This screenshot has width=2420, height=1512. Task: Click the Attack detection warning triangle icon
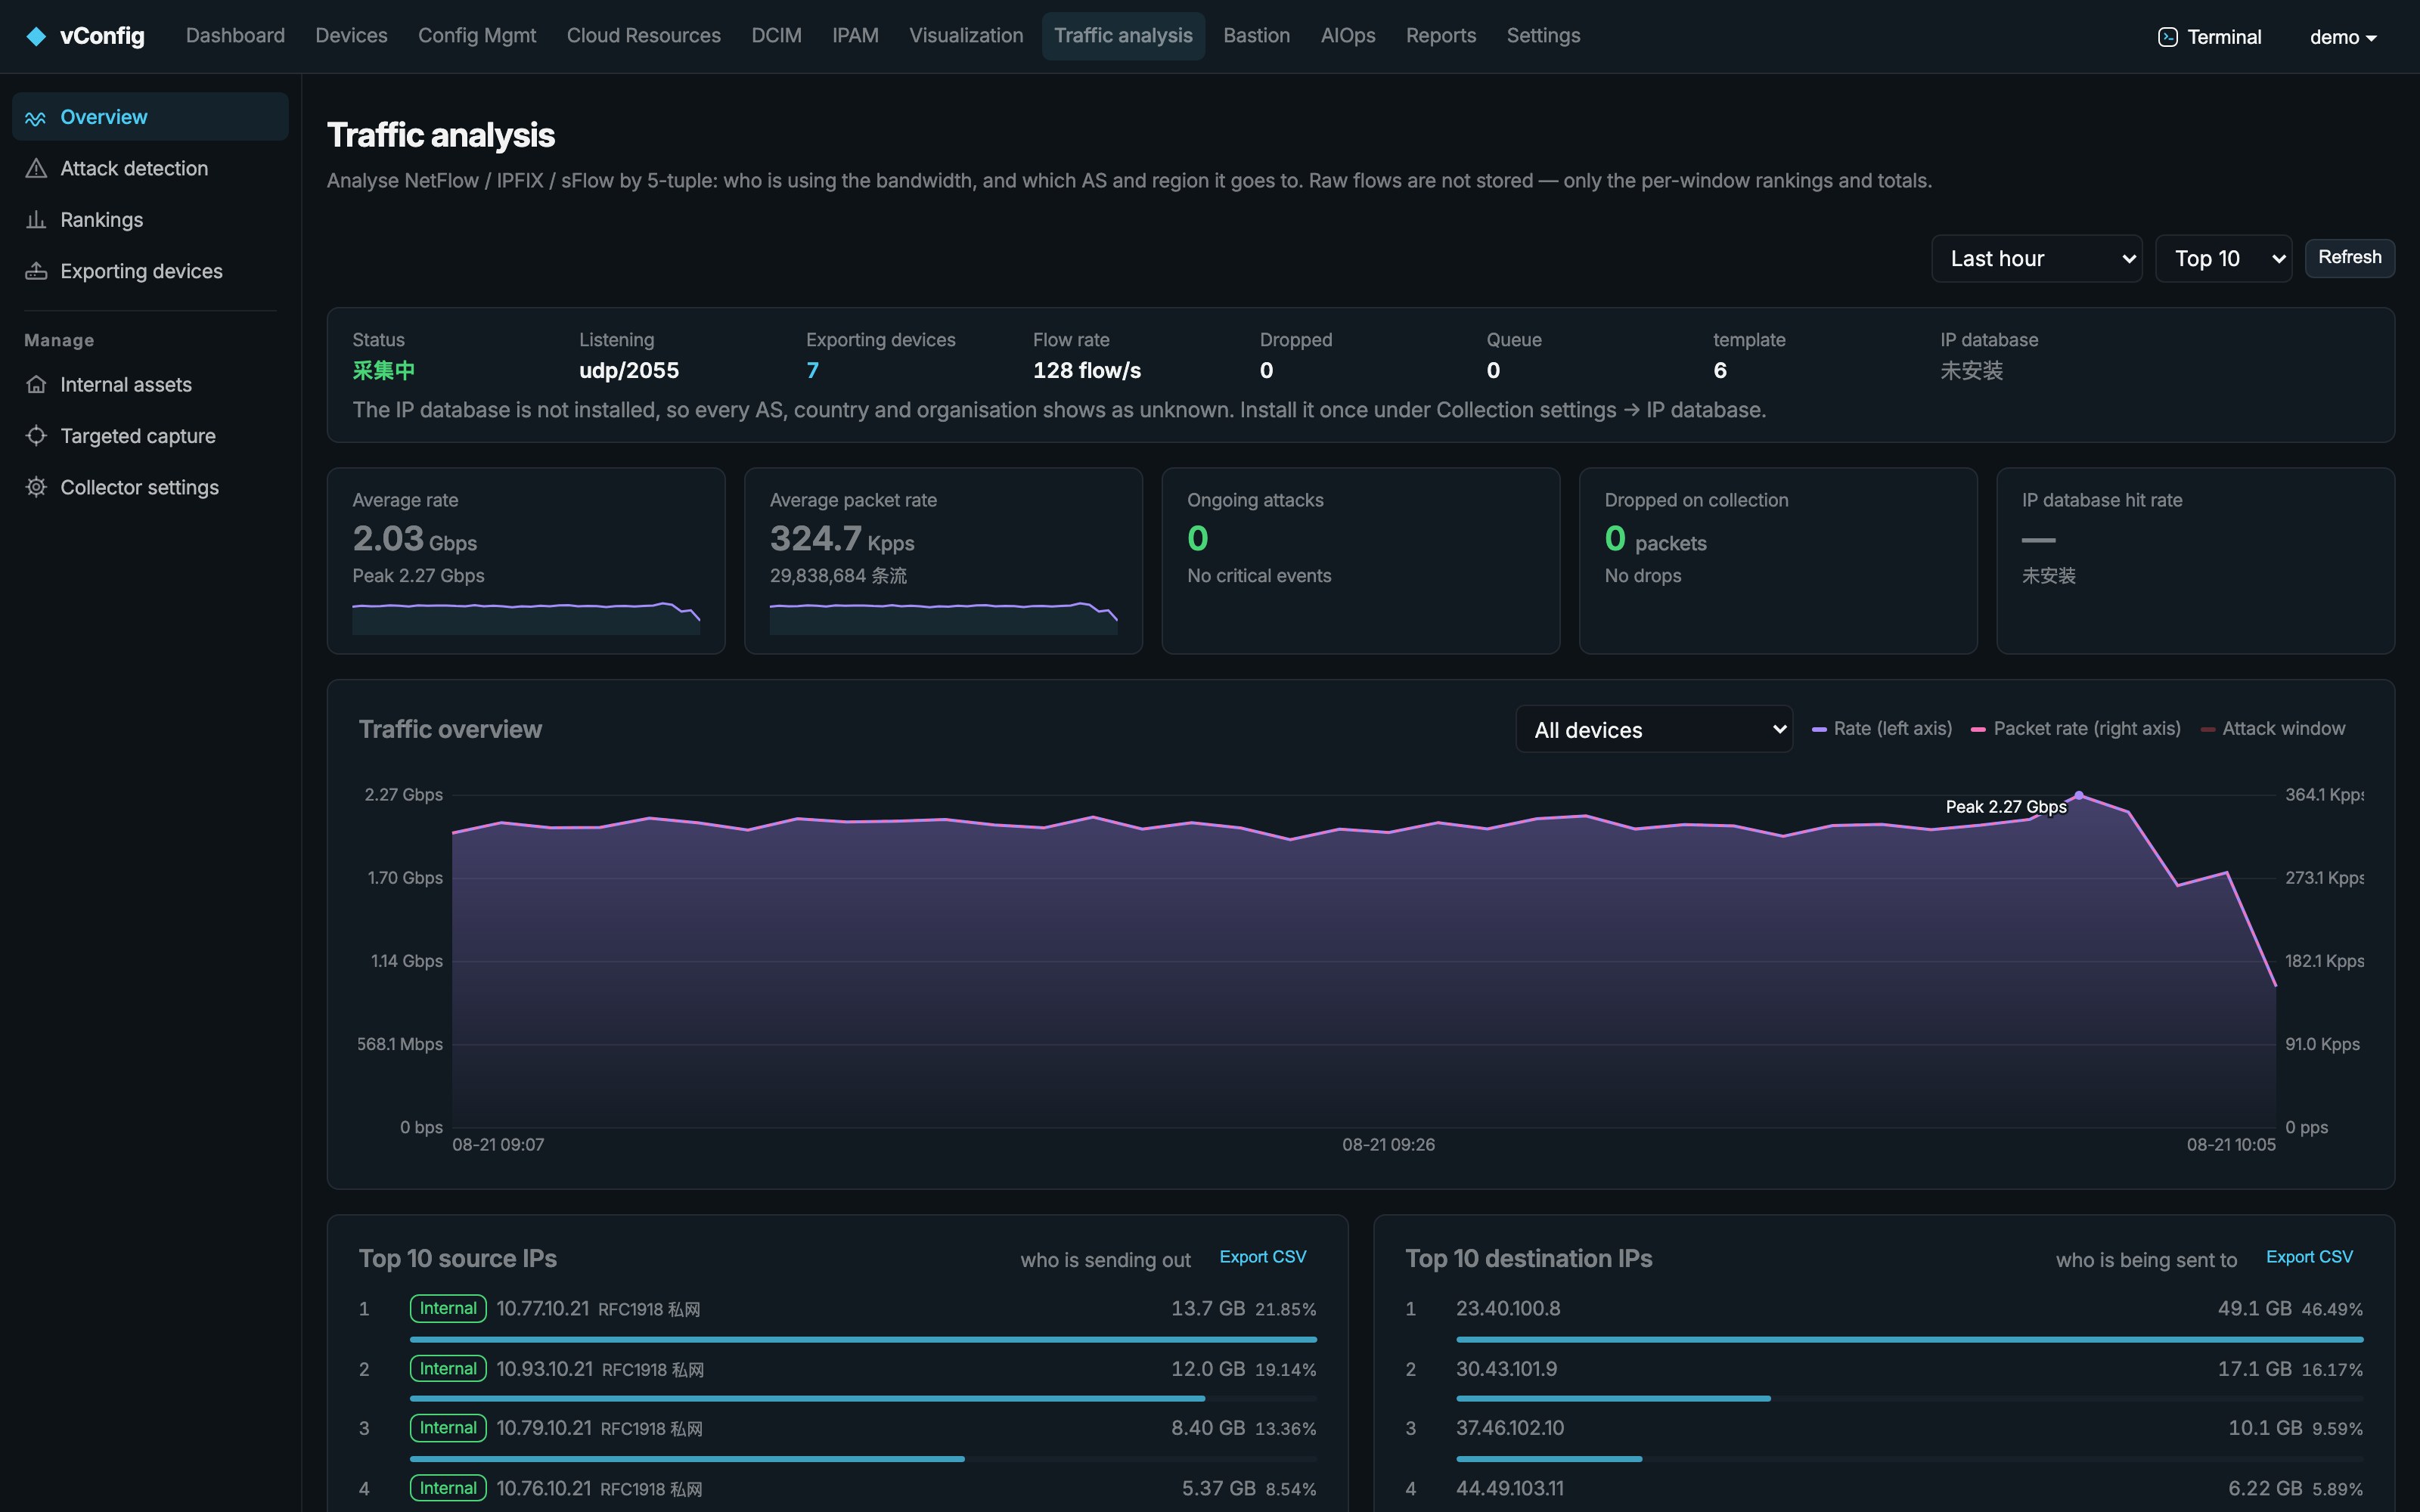(36, 168)
